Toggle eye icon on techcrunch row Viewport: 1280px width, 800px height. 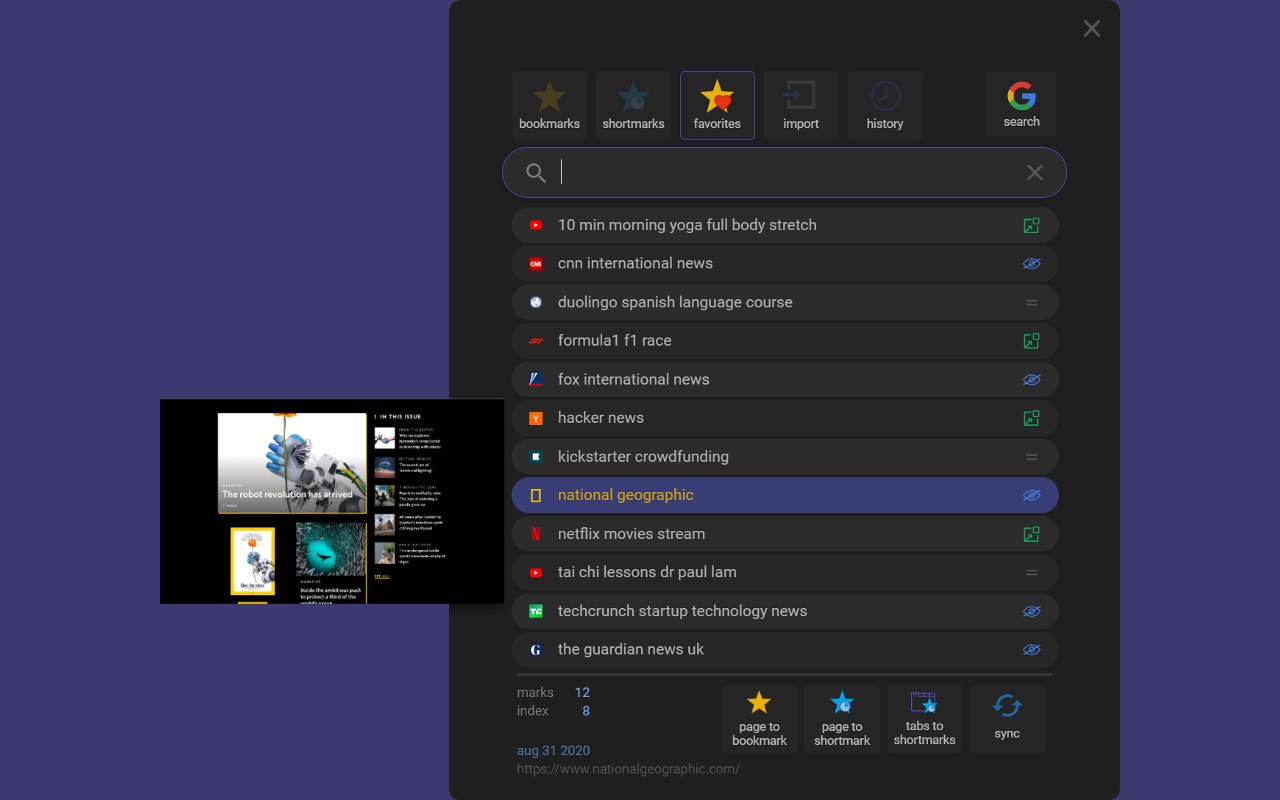(x=1032, y=611)
